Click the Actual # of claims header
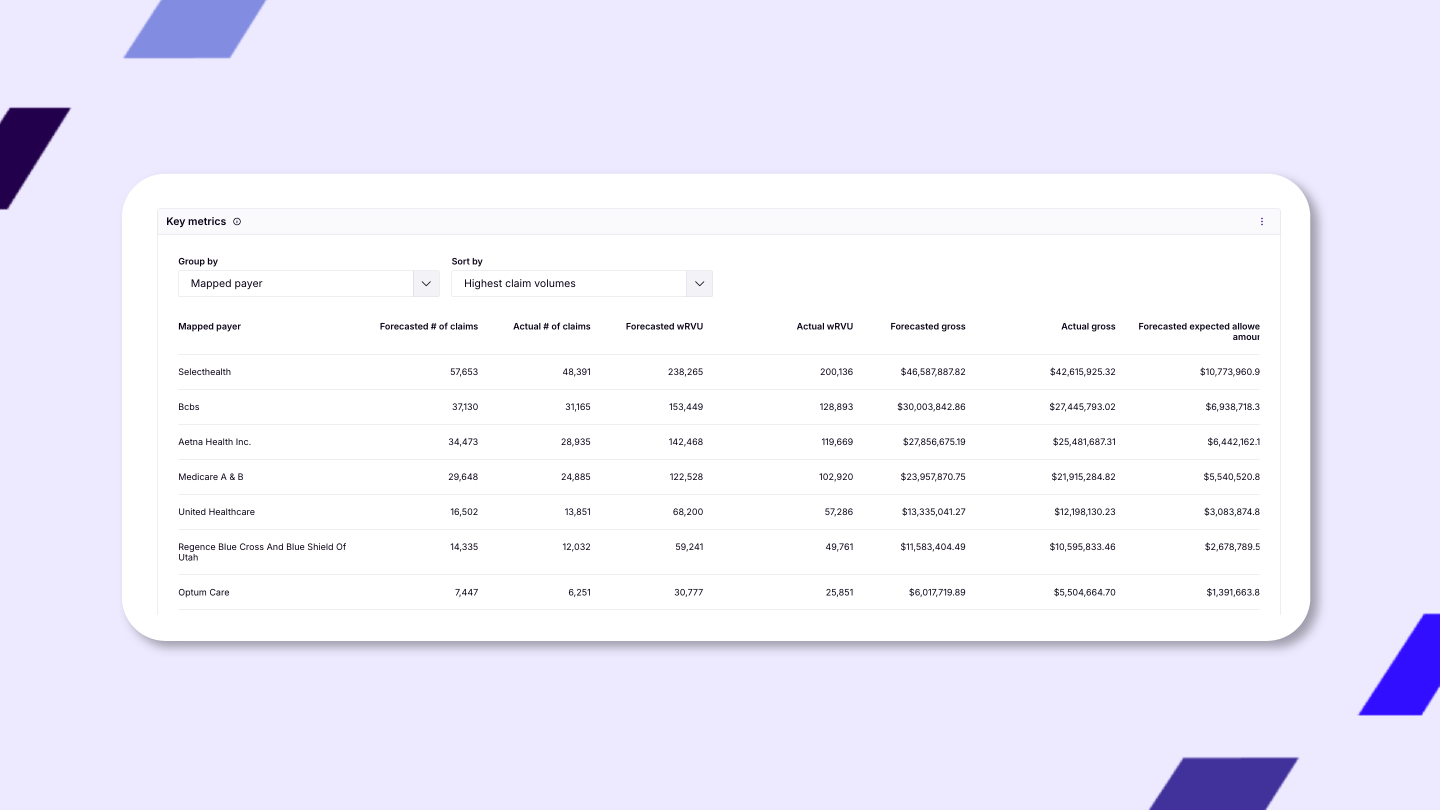Image resolution: width=1440 pixels, height=810 pixels. click(551, 327)
